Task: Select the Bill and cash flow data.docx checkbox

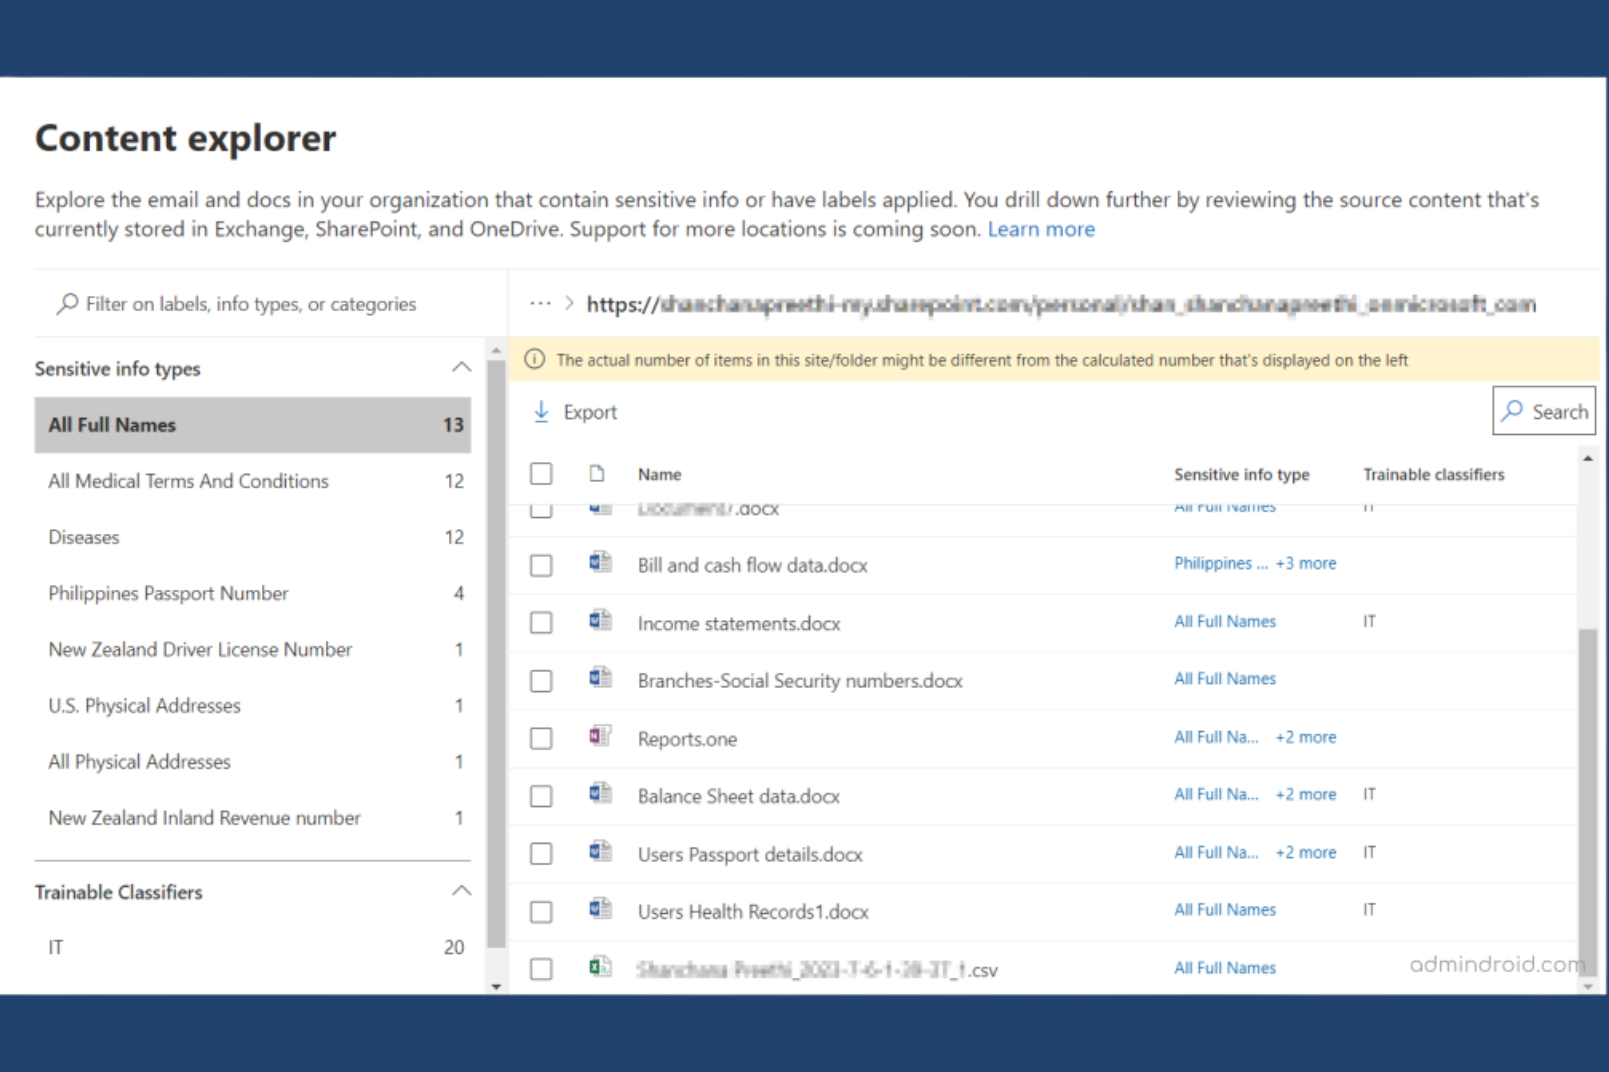Action: 541,566
